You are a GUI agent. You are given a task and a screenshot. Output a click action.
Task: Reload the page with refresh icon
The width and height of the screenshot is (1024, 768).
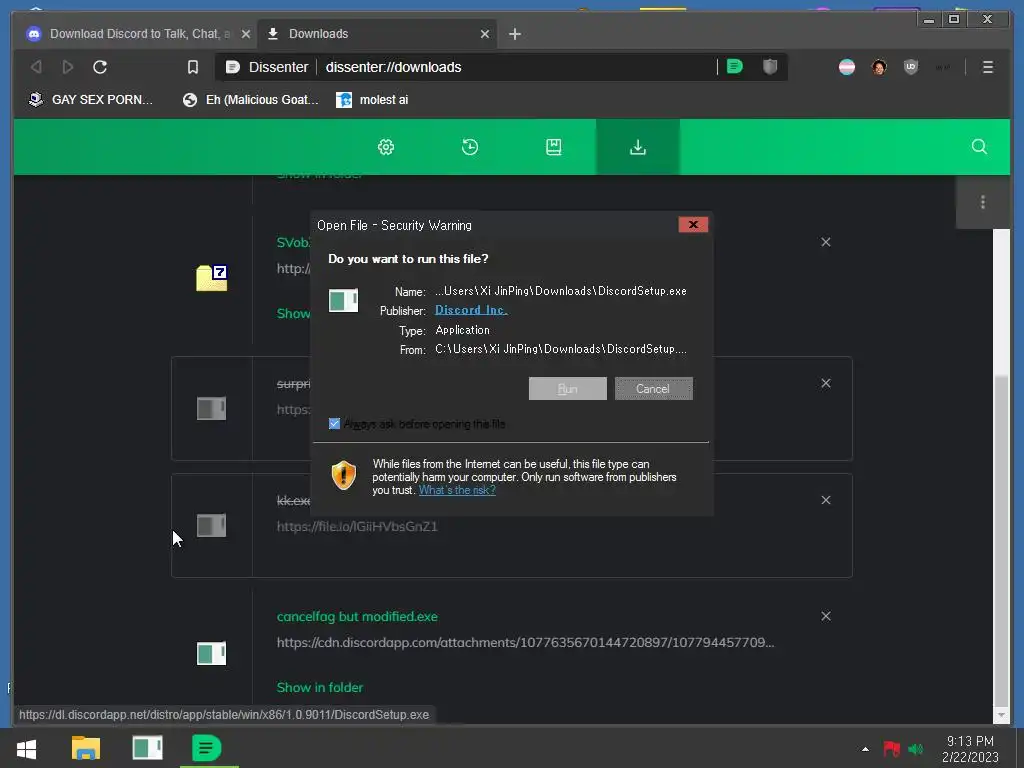tap(100, 67)
